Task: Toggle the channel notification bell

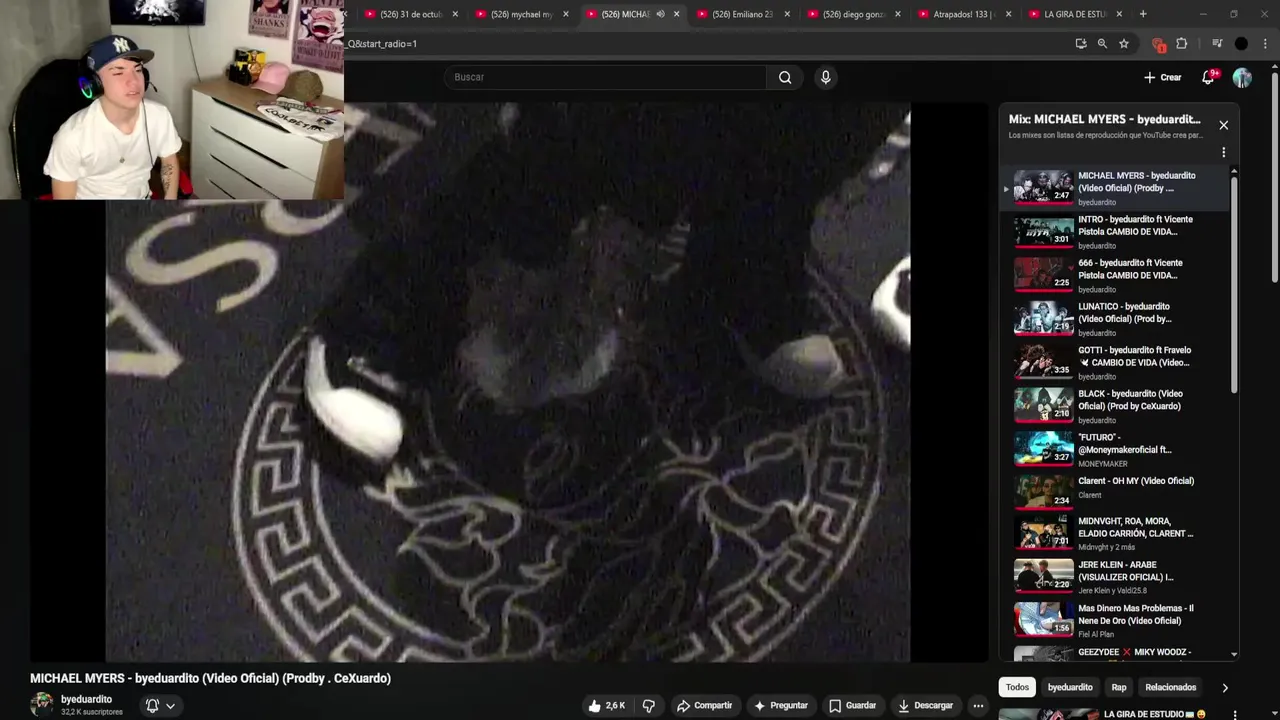Action: 152,705
